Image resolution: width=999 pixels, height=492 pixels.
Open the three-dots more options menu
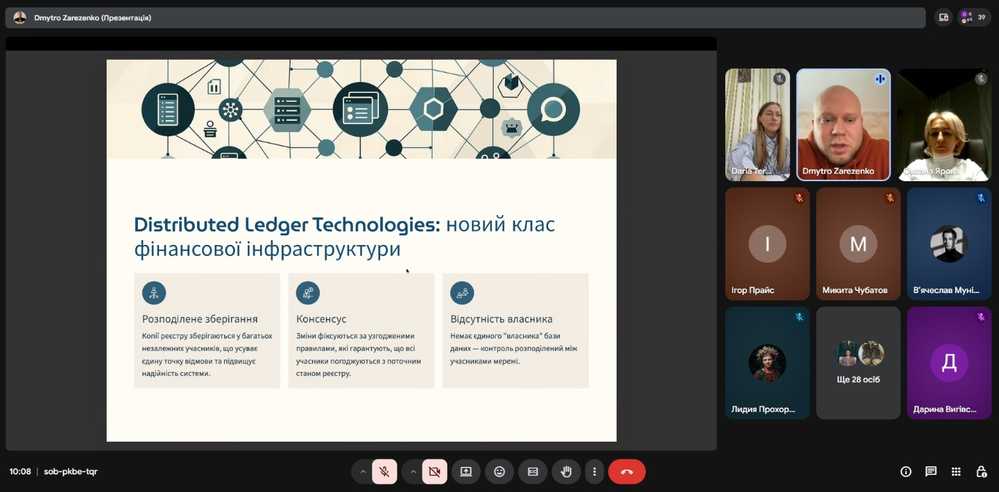coord(595,471)
